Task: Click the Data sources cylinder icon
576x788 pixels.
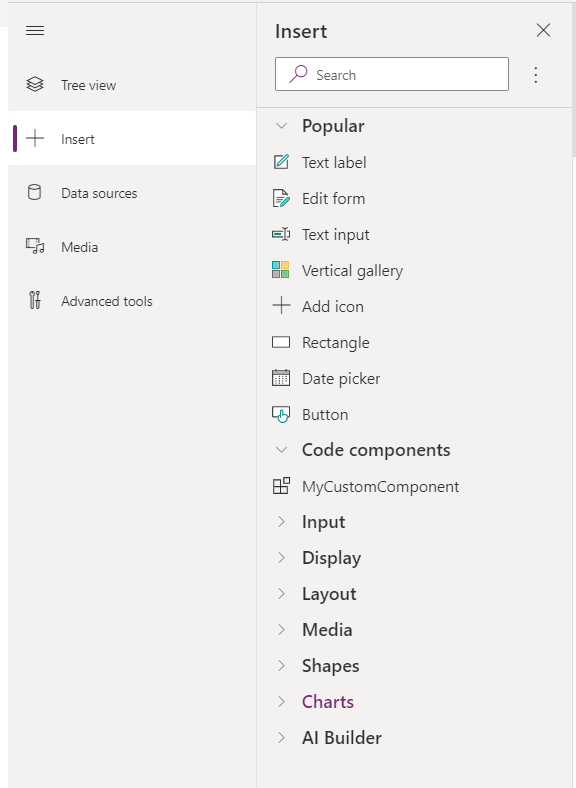Action: pos(34,192)
